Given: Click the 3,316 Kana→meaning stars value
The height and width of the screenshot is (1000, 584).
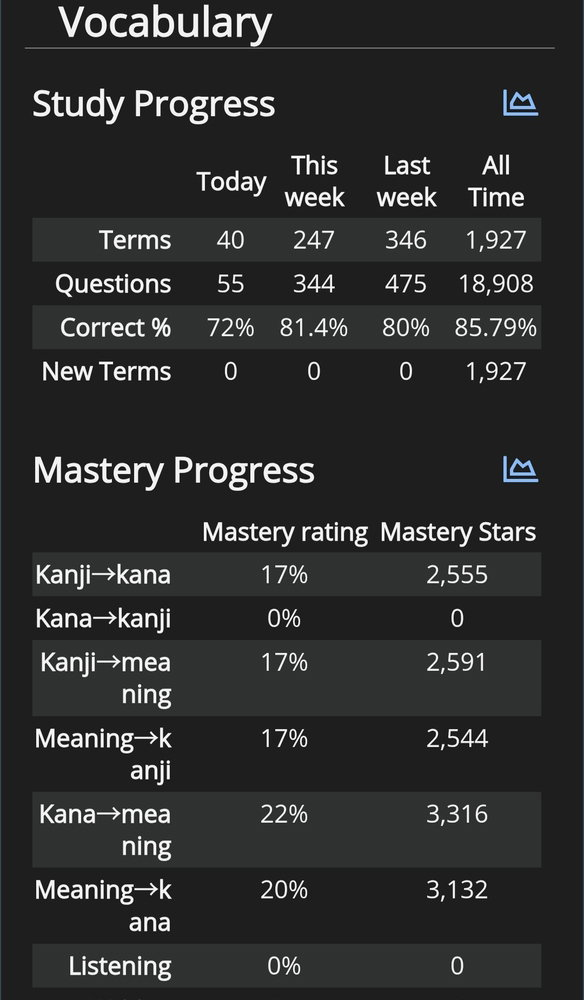Looking at the screenshot, I should click(457, 814).
